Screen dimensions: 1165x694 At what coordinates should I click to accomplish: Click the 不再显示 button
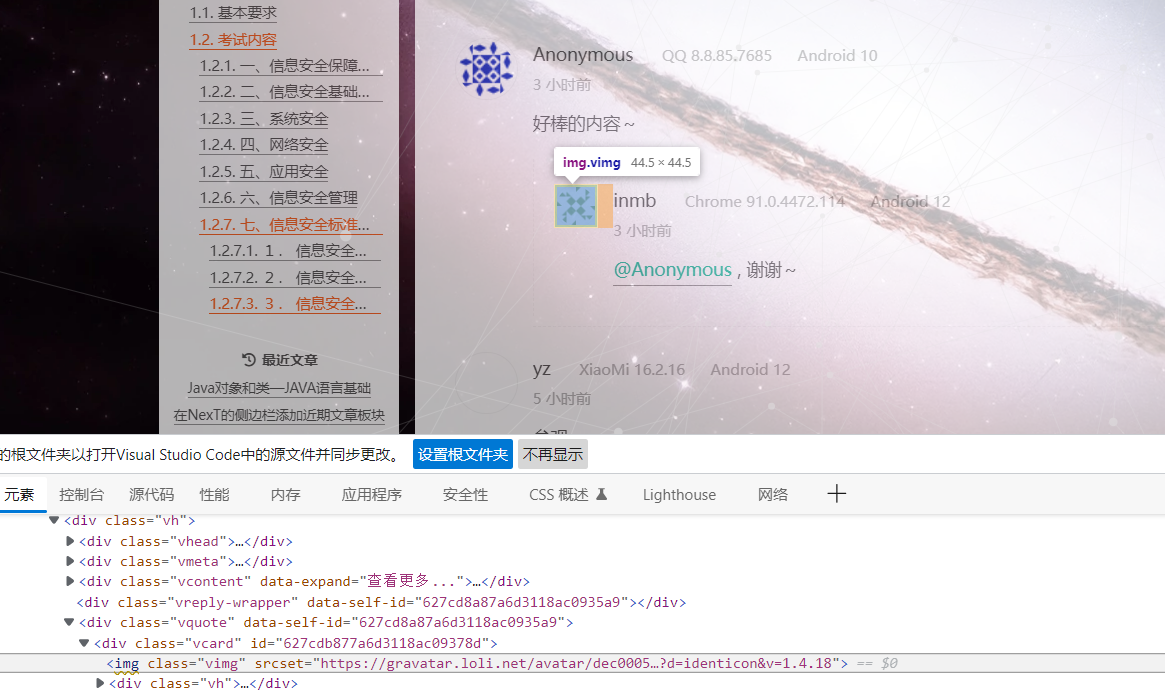click(x=552, y=453)
